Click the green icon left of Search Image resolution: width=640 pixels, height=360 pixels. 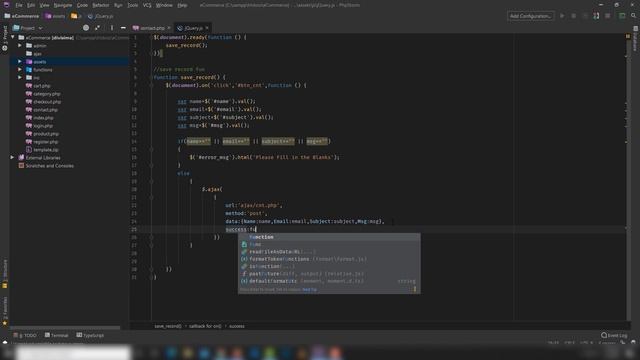tap(622, 16)
